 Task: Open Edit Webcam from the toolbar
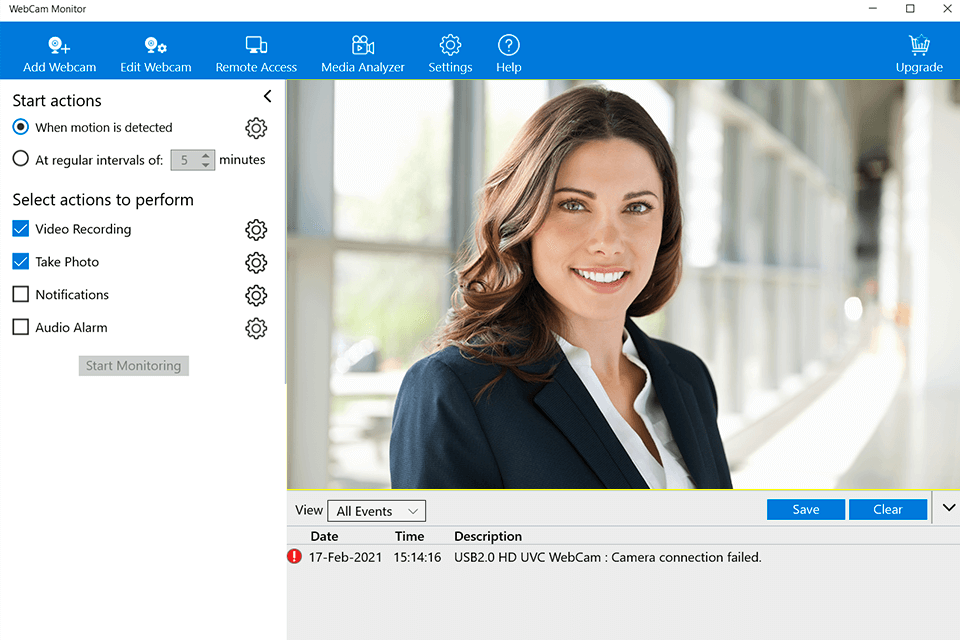(x=156, y=54)
